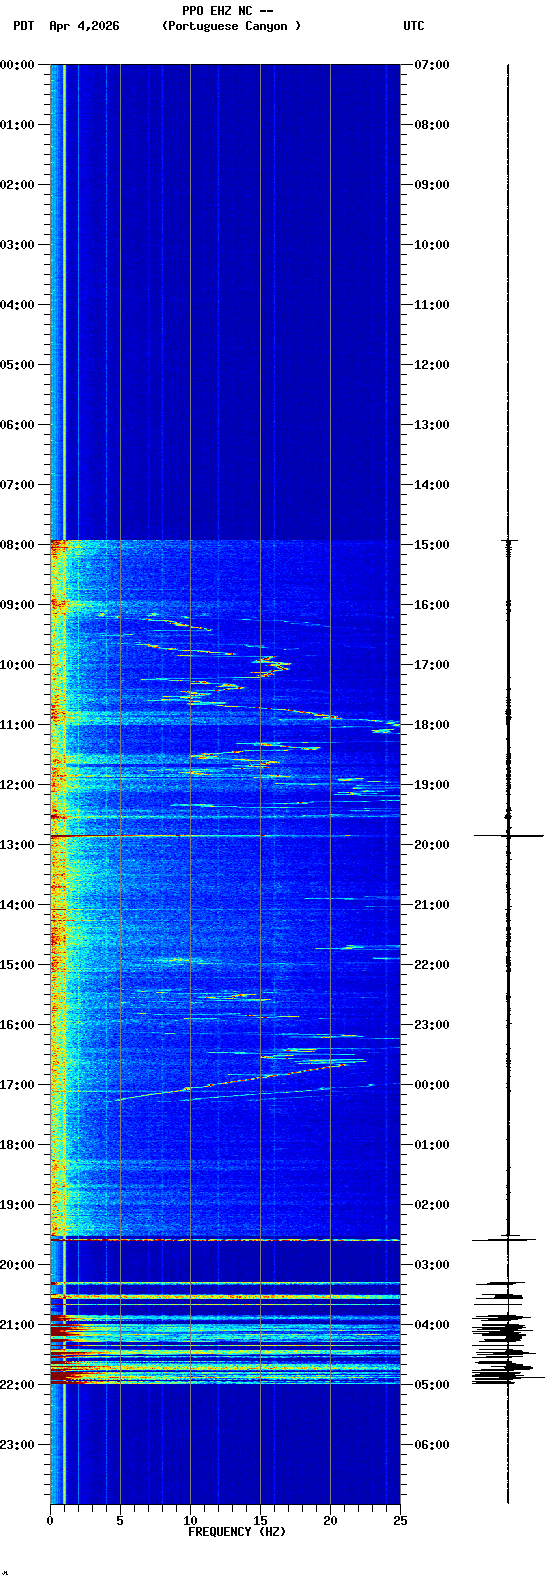
Task: Pick the 00:00 tick label on the UTC axis
Action: (x=432, y=1085)
